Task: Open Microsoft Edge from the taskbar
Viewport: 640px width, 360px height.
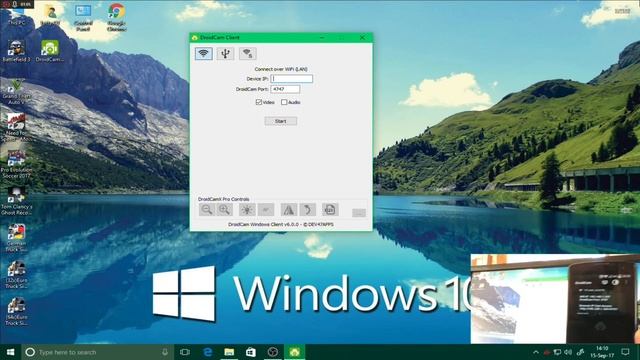Action: [x=207, y=352]
